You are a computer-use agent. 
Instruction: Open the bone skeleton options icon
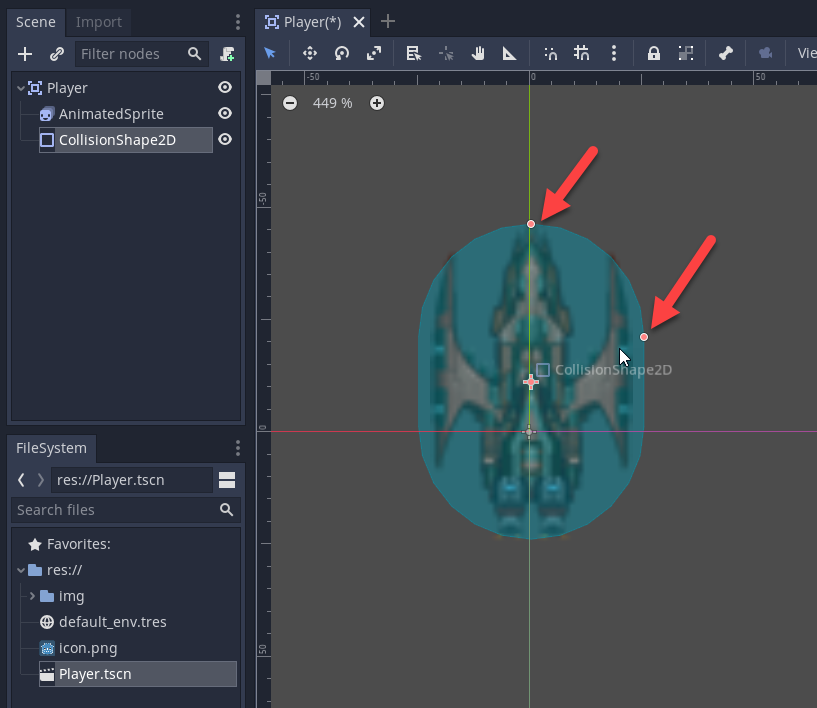point(726,53)
